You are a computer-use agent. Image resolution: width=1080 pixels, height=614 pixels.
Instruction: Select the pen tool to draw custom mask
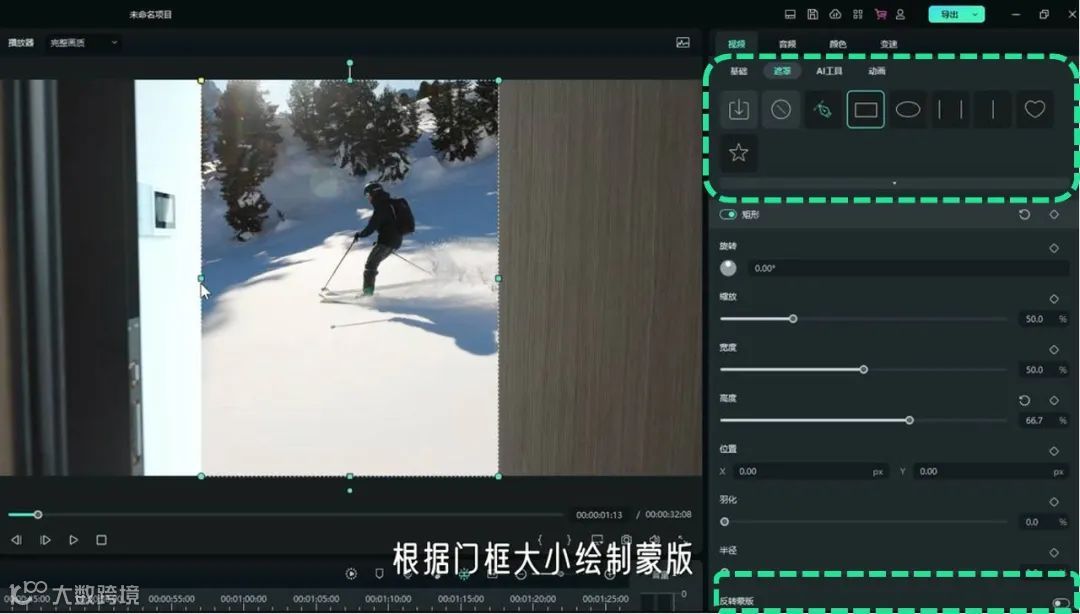pyautogui.click(x=823, y=109)
